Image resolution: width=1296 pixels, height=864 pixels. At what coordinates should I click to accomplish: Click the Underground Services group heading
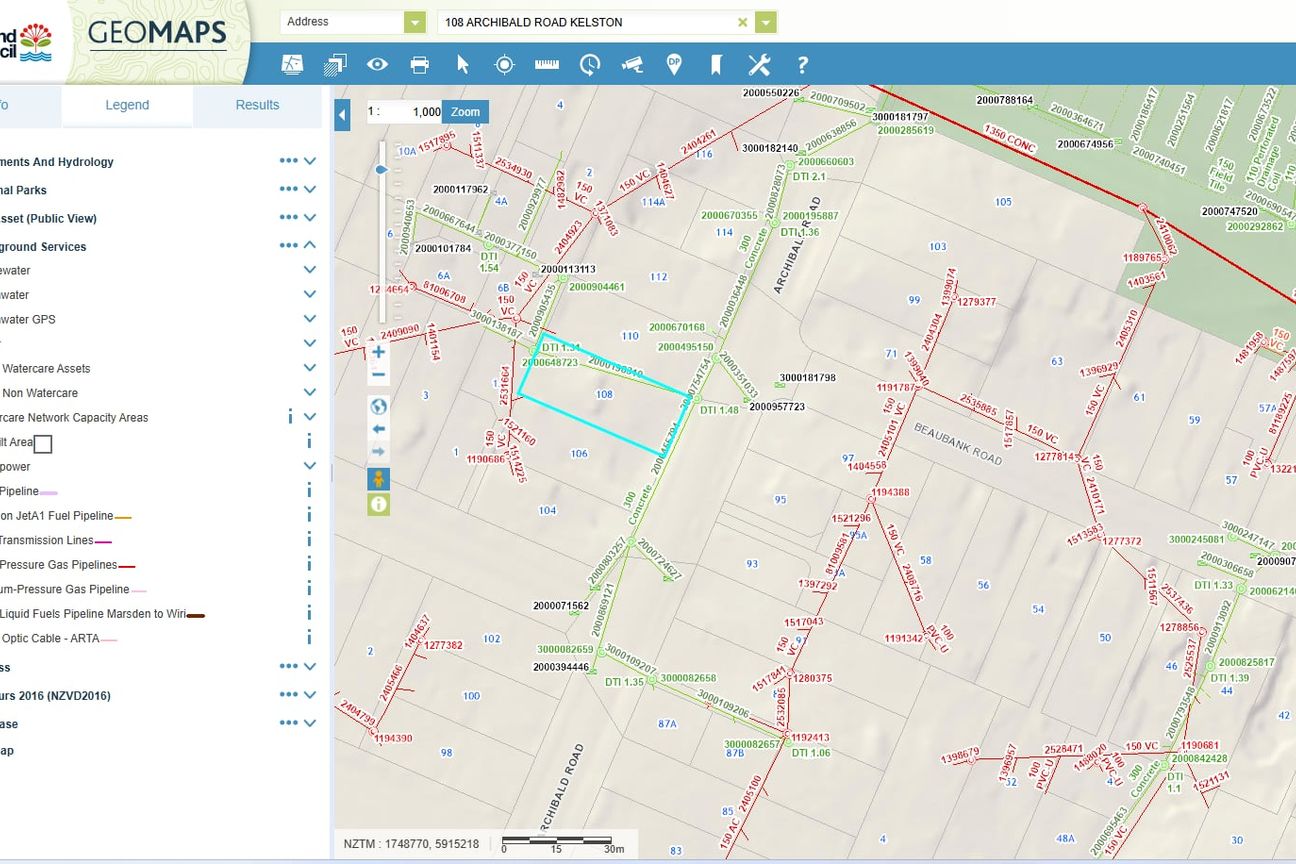[43, 247]
